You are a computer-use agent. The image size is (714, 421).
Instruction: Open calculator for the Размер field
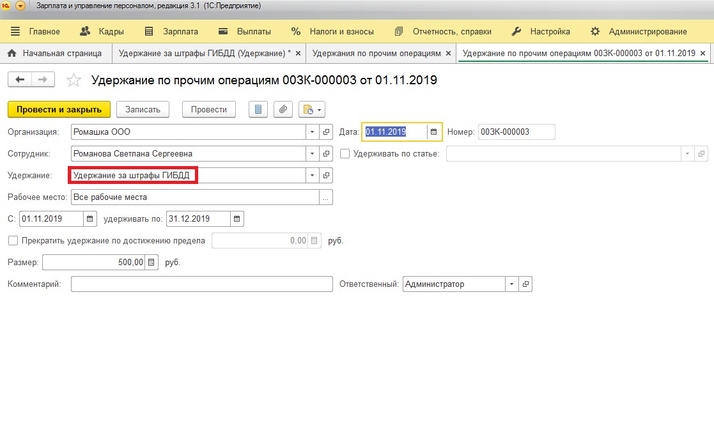pyautogui.click(x=152, y=262)
